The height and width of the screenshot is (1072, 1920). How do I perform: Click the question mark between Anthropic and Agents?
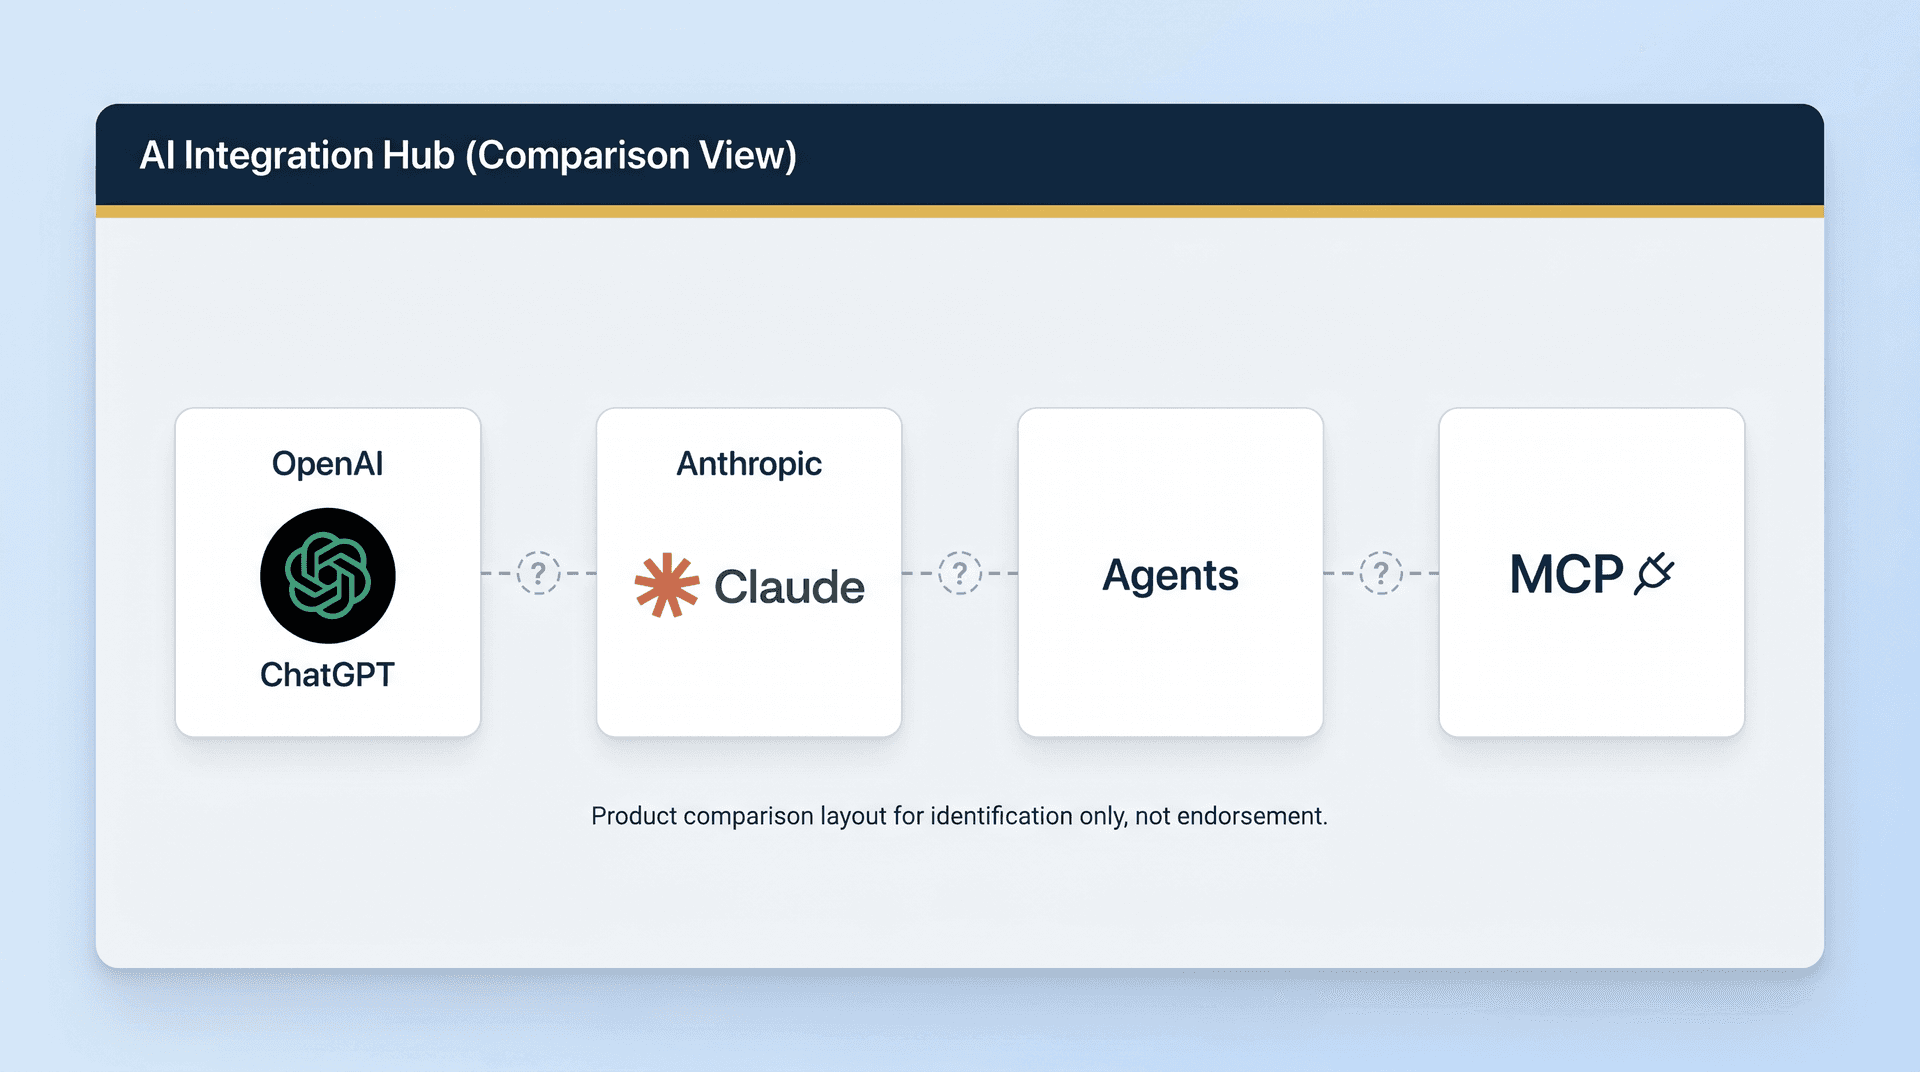tap(960, 573)
